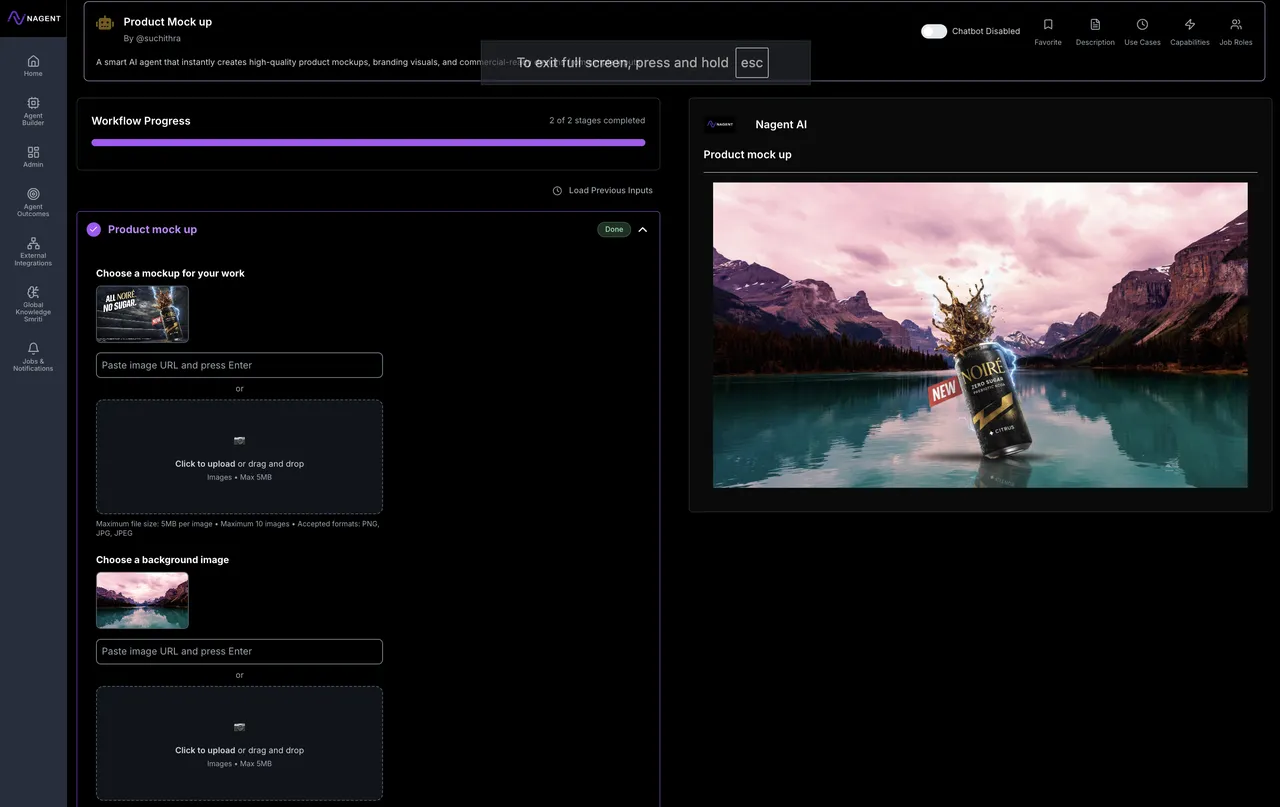Show the Use Cases tab
This screenshot has width=1280, height=807.
[1142, 31]
